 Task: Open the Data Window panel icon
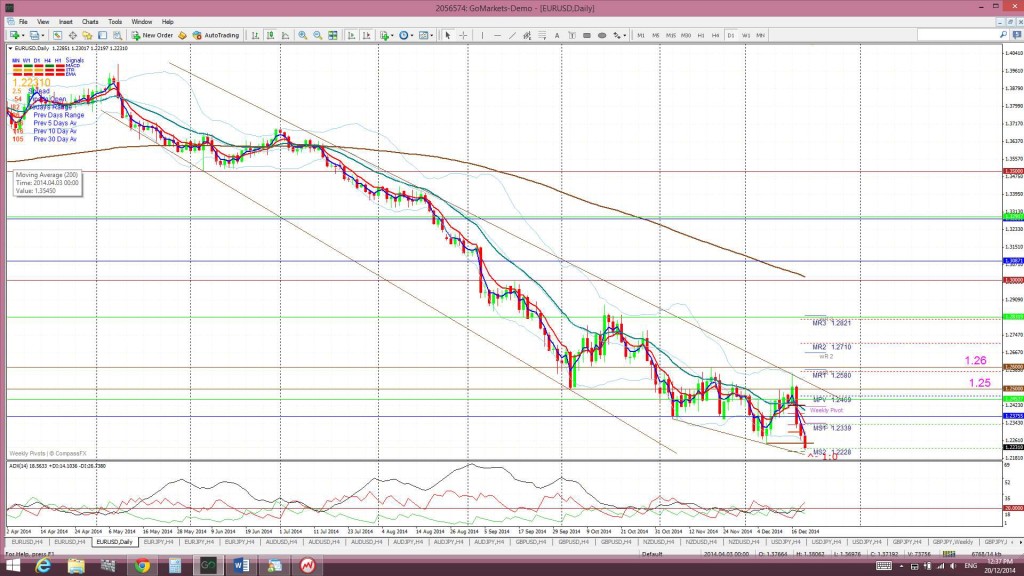point(72,35)
